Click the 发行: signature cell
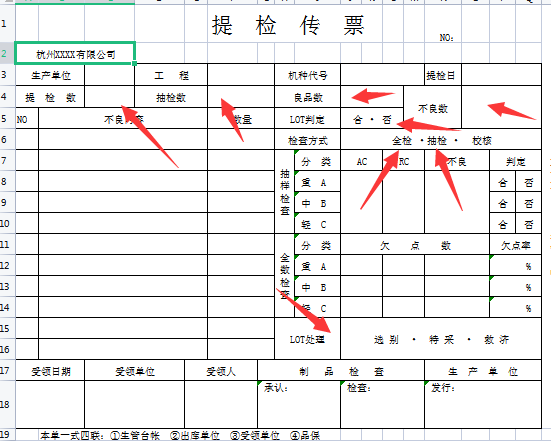 [x=483, y=404]
